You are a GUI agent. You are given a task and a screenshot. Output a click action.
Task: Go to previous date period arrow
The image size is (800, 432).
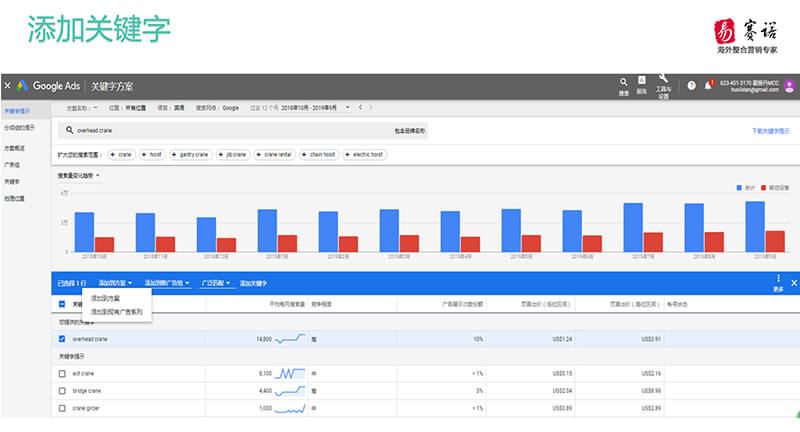click(x=360, y=108)
